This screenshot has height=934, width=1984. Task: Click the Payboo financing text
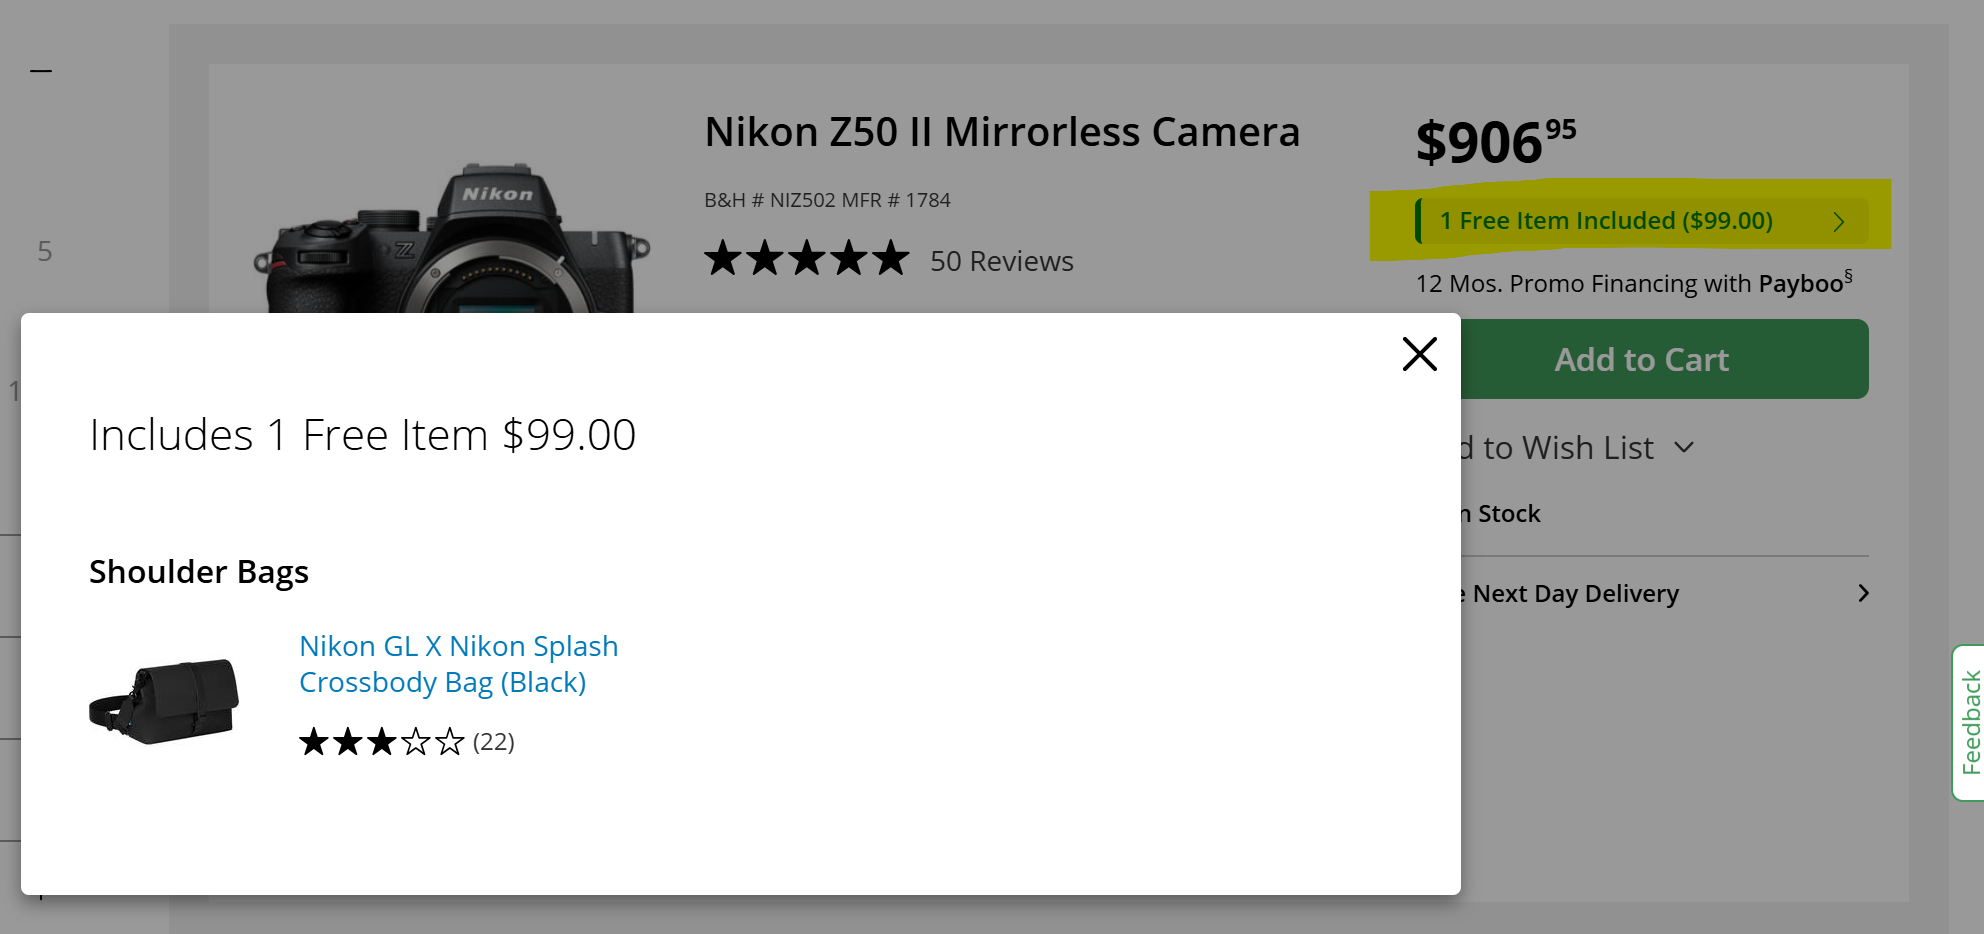[1633, 284]
